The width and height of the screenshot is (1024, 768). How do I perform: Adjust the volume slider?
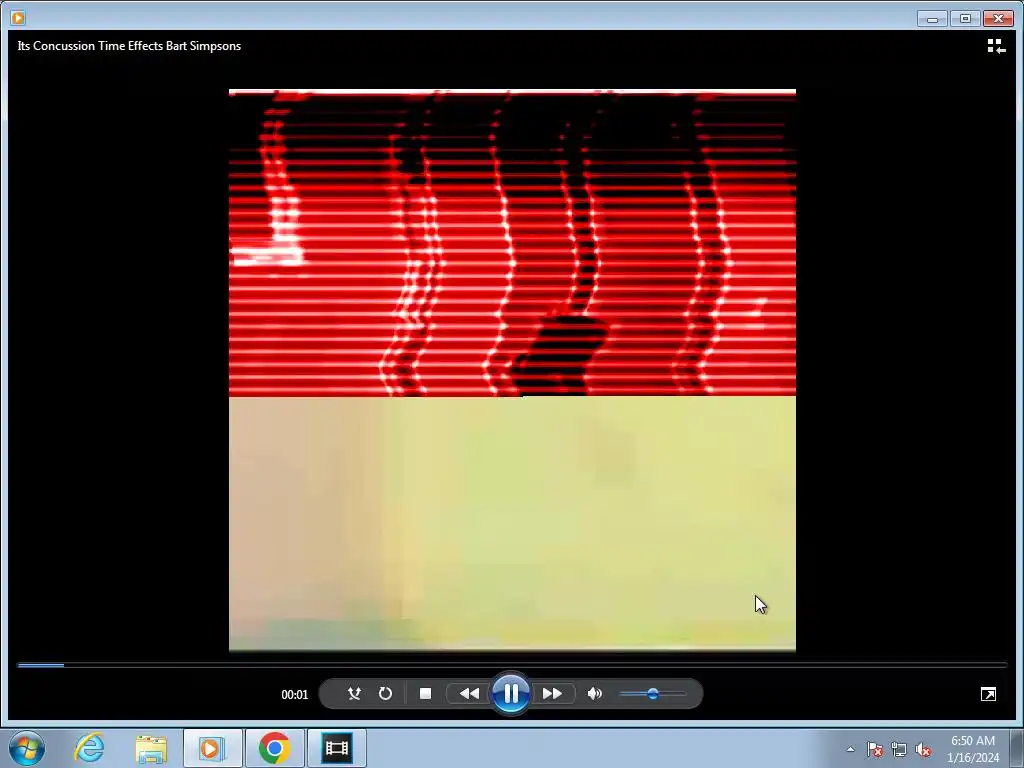[652, 694]
